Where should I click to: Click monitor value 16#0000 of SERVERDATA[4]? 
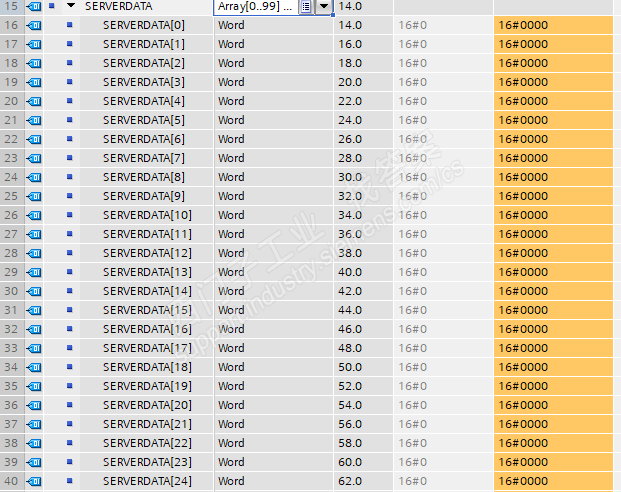(523, 101)
